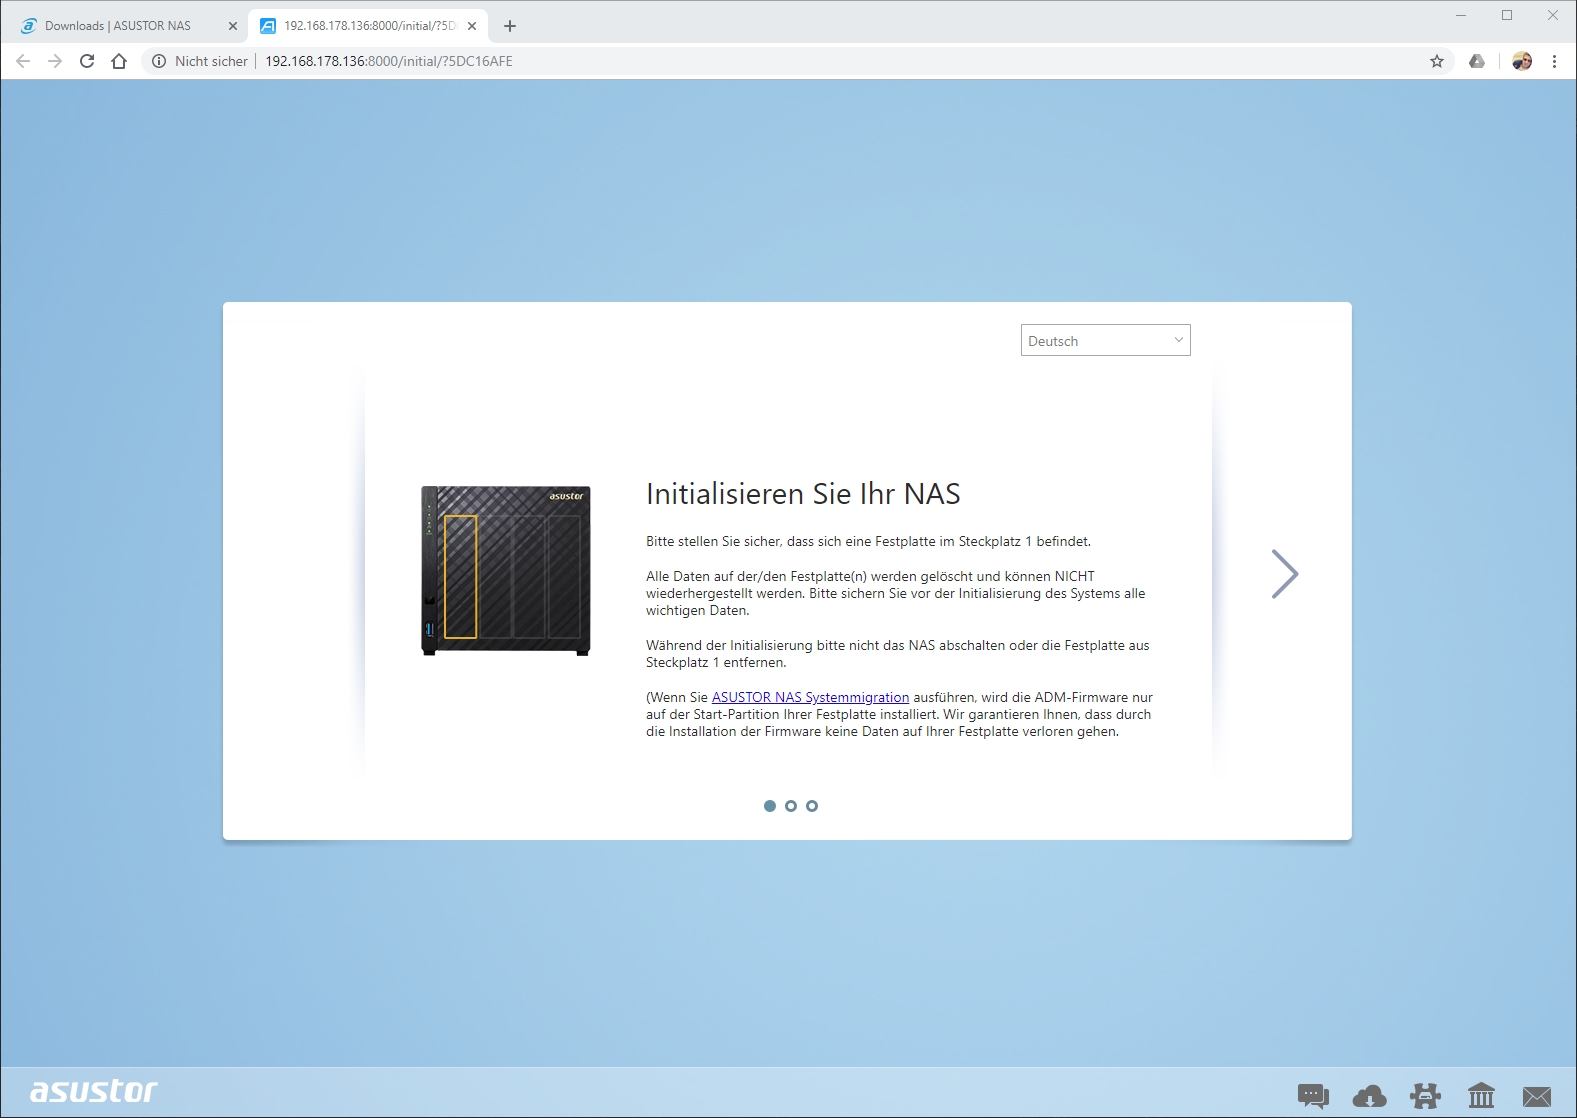Image resolution: width=1577 pixels, height=1118 pixels.
Task: Click the heading Initialisieren Sie Ihr NAS
Action: pyautogui.click(x=803, y=494)
